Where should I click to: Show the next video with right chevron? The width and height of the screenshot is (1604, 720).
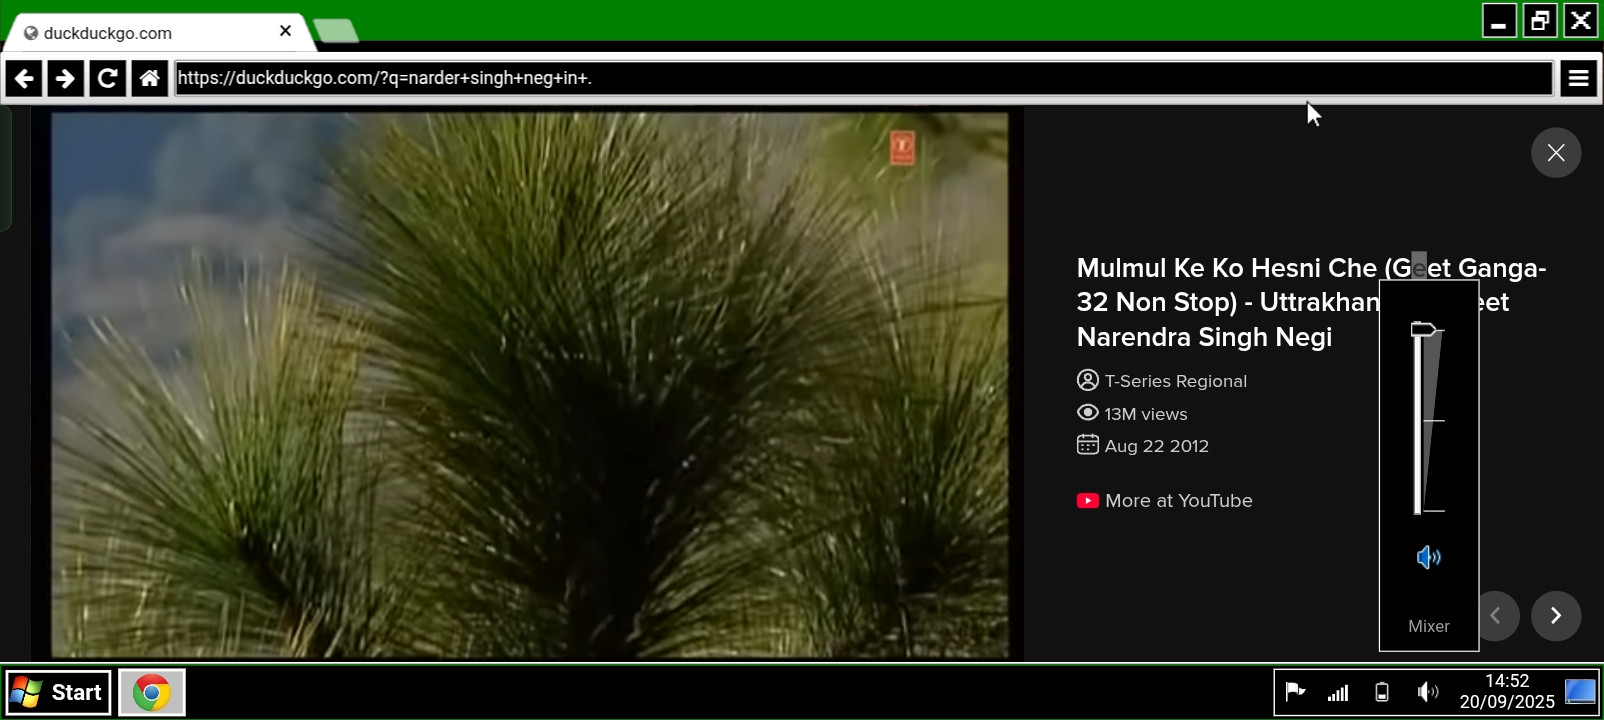1555,616
